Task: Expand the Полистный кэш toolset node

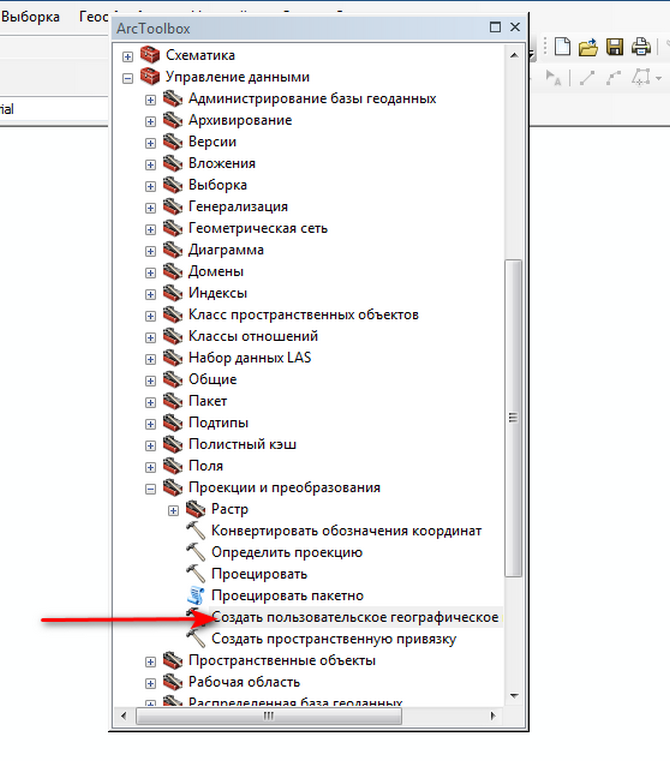Action: coord(151,446)
